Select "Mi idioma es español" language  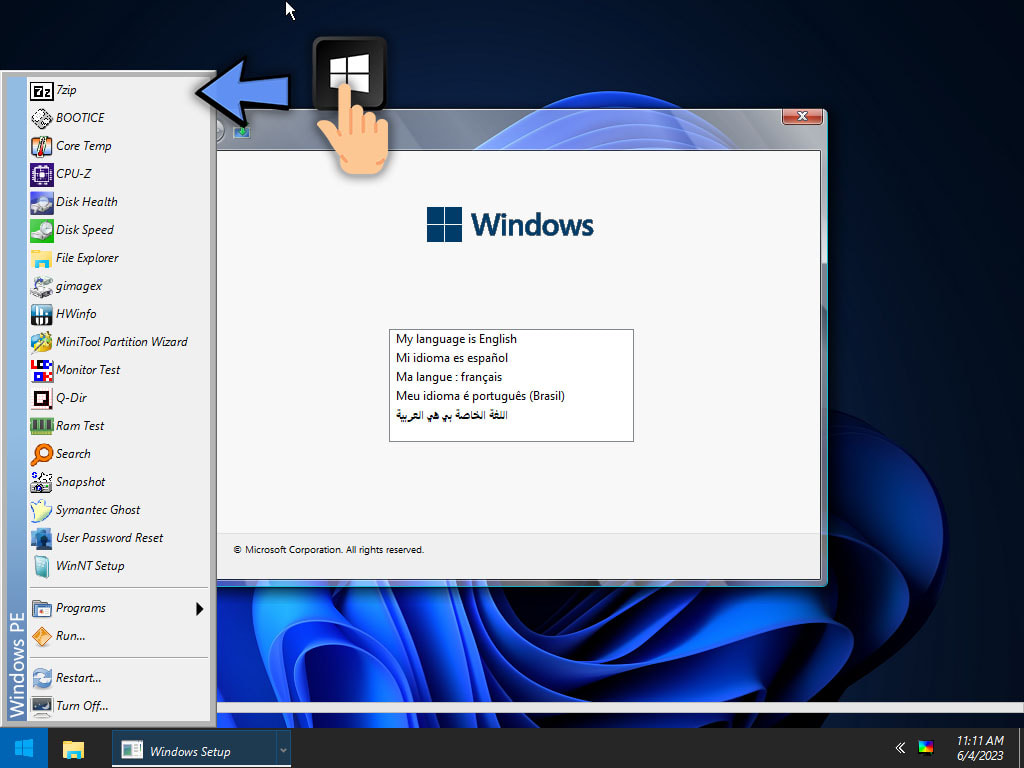452,358
